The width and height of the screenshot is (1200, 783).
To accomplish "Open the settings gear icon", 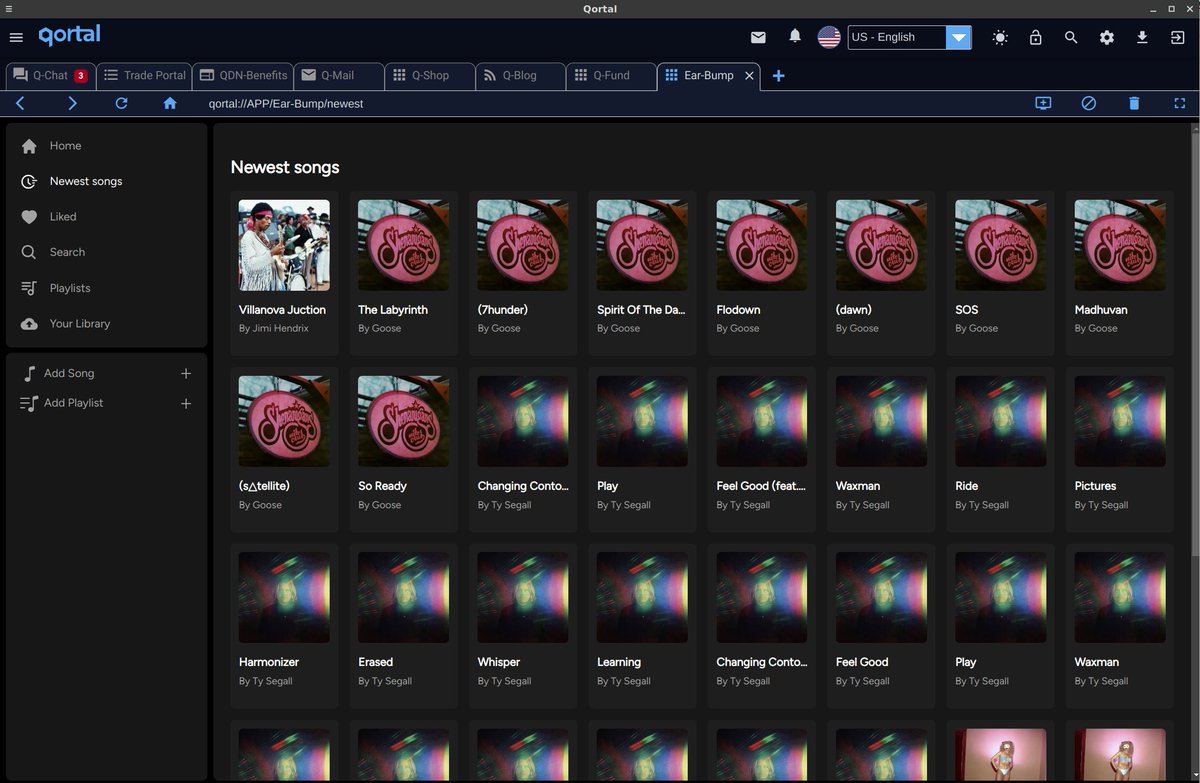I will click(1107, 37).
